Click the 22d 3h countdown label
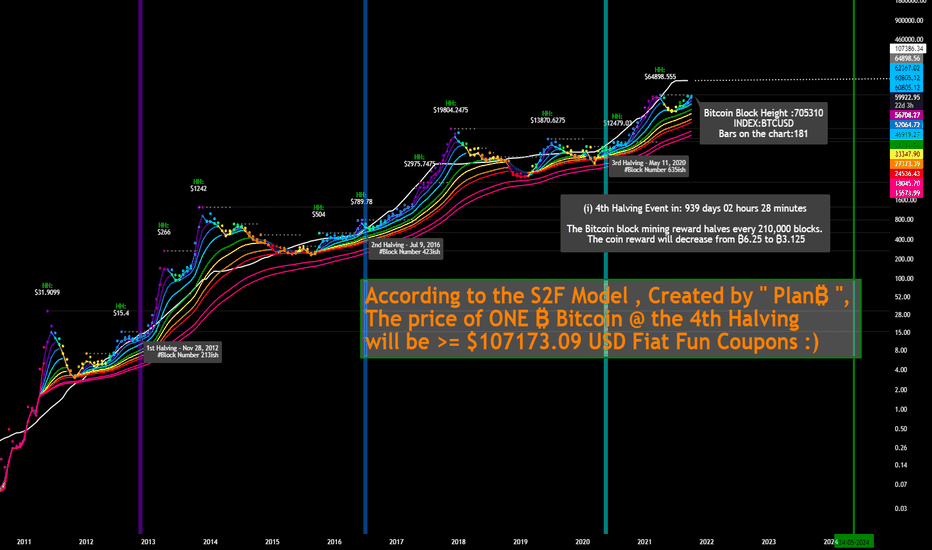 (x=907, y=105)
